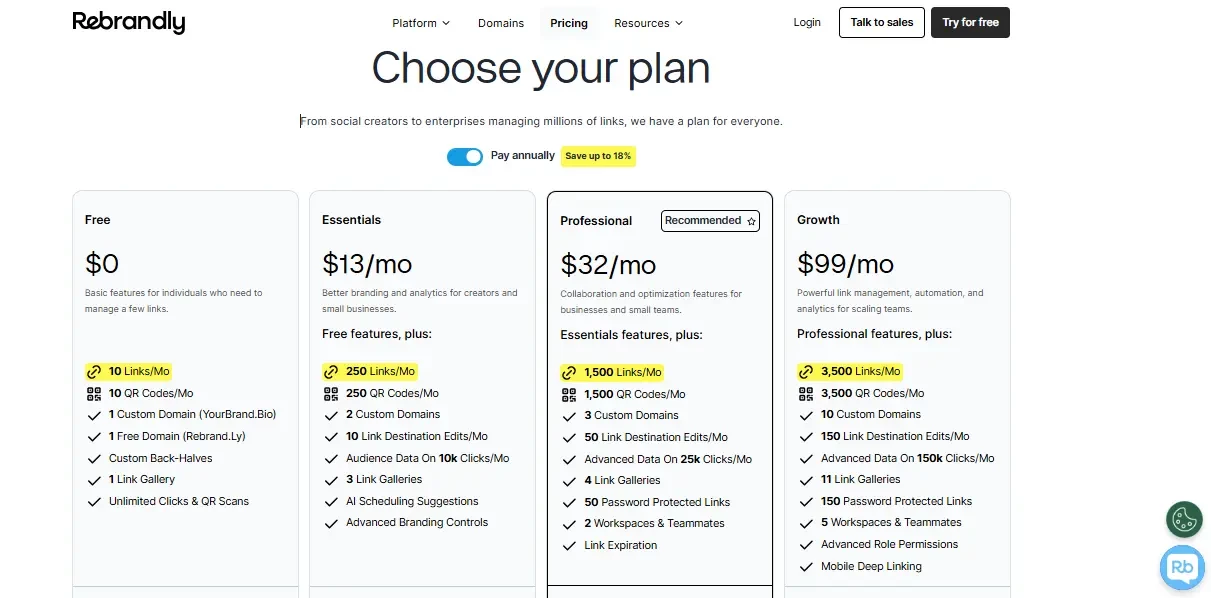Click link icon beside 3,500 Links/Mo
1211x598 pixels.
pyautogui.click(x=806, y=371)
